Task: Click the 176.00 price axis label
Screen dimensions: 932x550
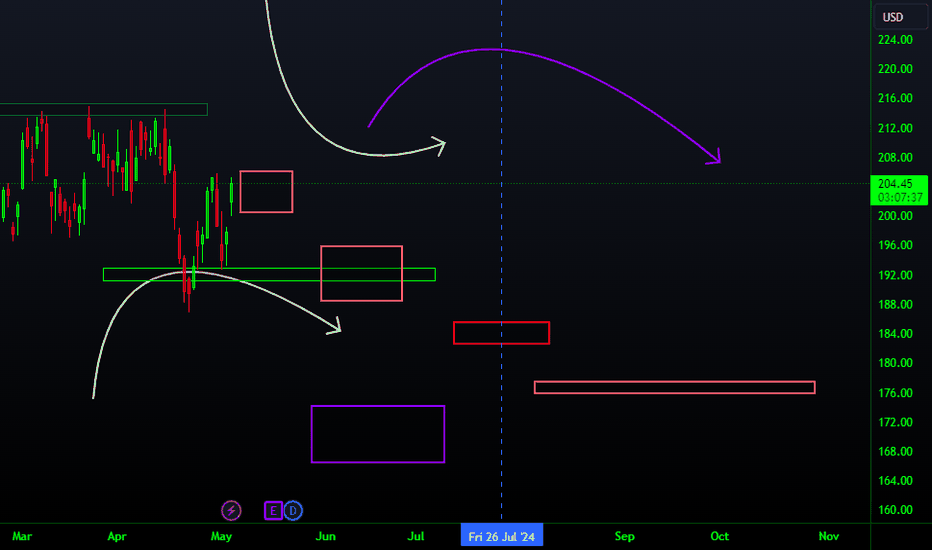Action: coord(895,392)
